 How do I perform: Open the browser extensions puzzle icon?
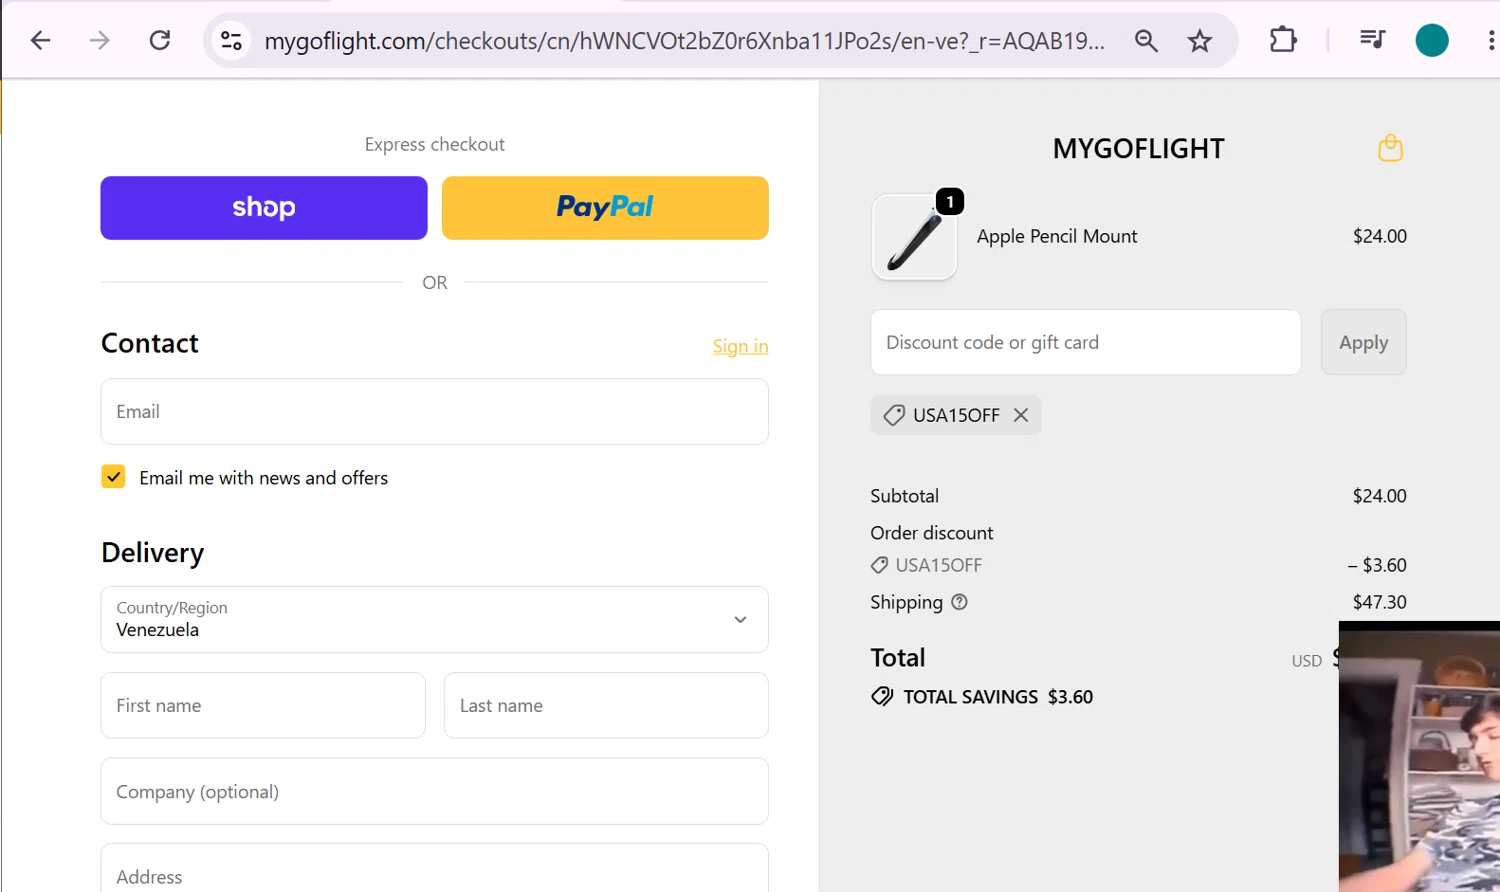(x=1283, y=40)
